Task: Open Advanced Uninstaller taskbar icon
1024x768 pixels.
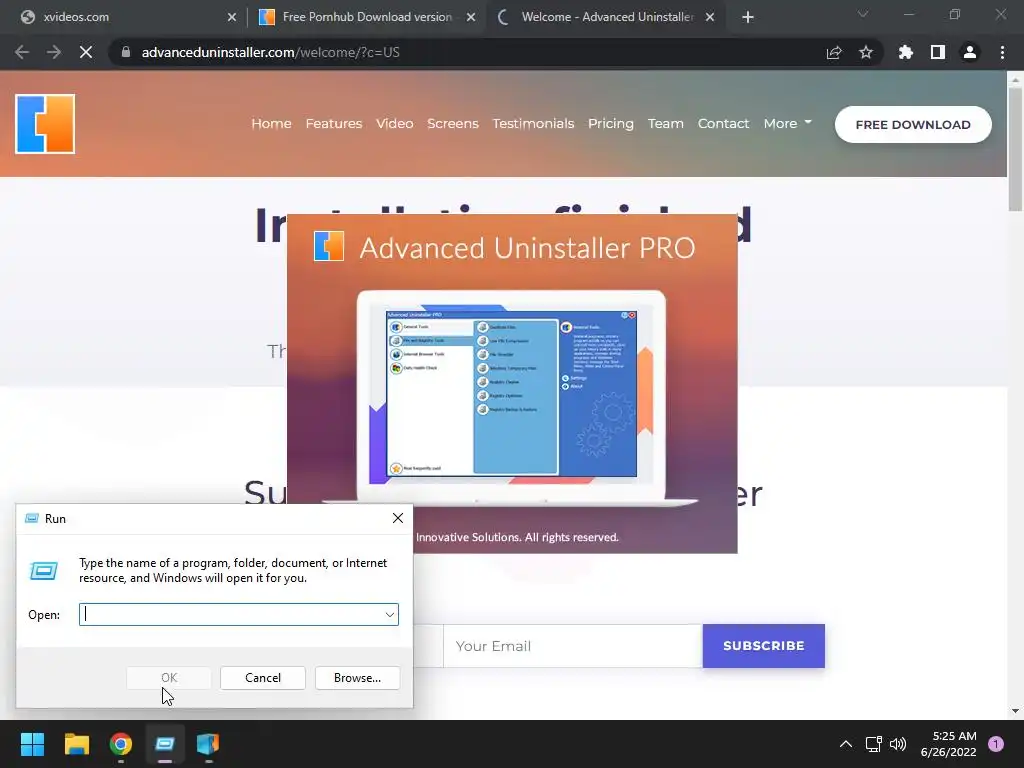Action: (208, 744)
